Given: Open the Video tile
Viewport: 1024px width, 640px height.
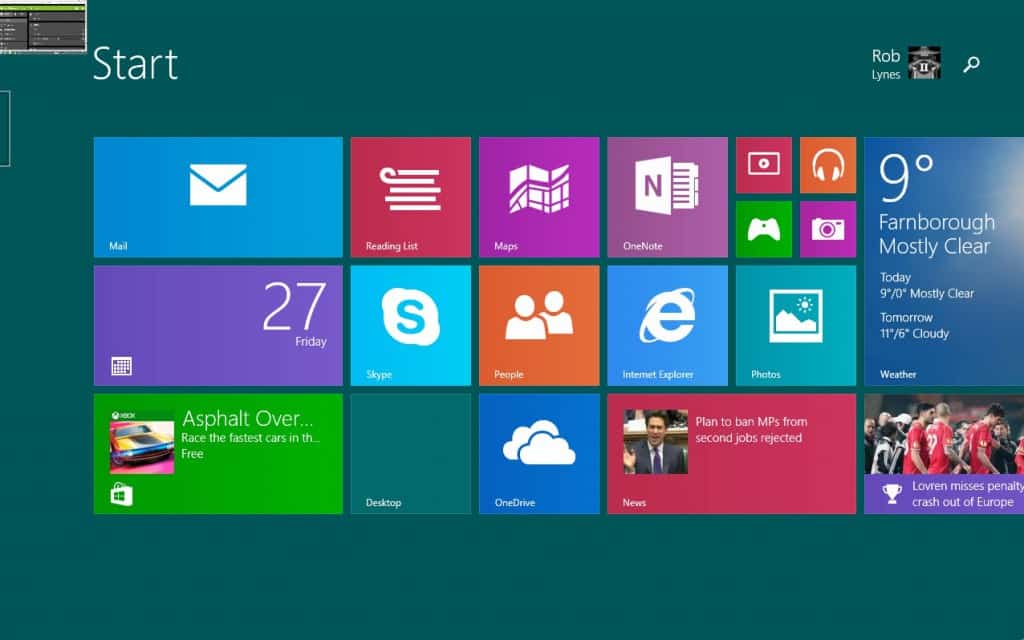Looking at the screenshot, I should click(x=764, y=165).
